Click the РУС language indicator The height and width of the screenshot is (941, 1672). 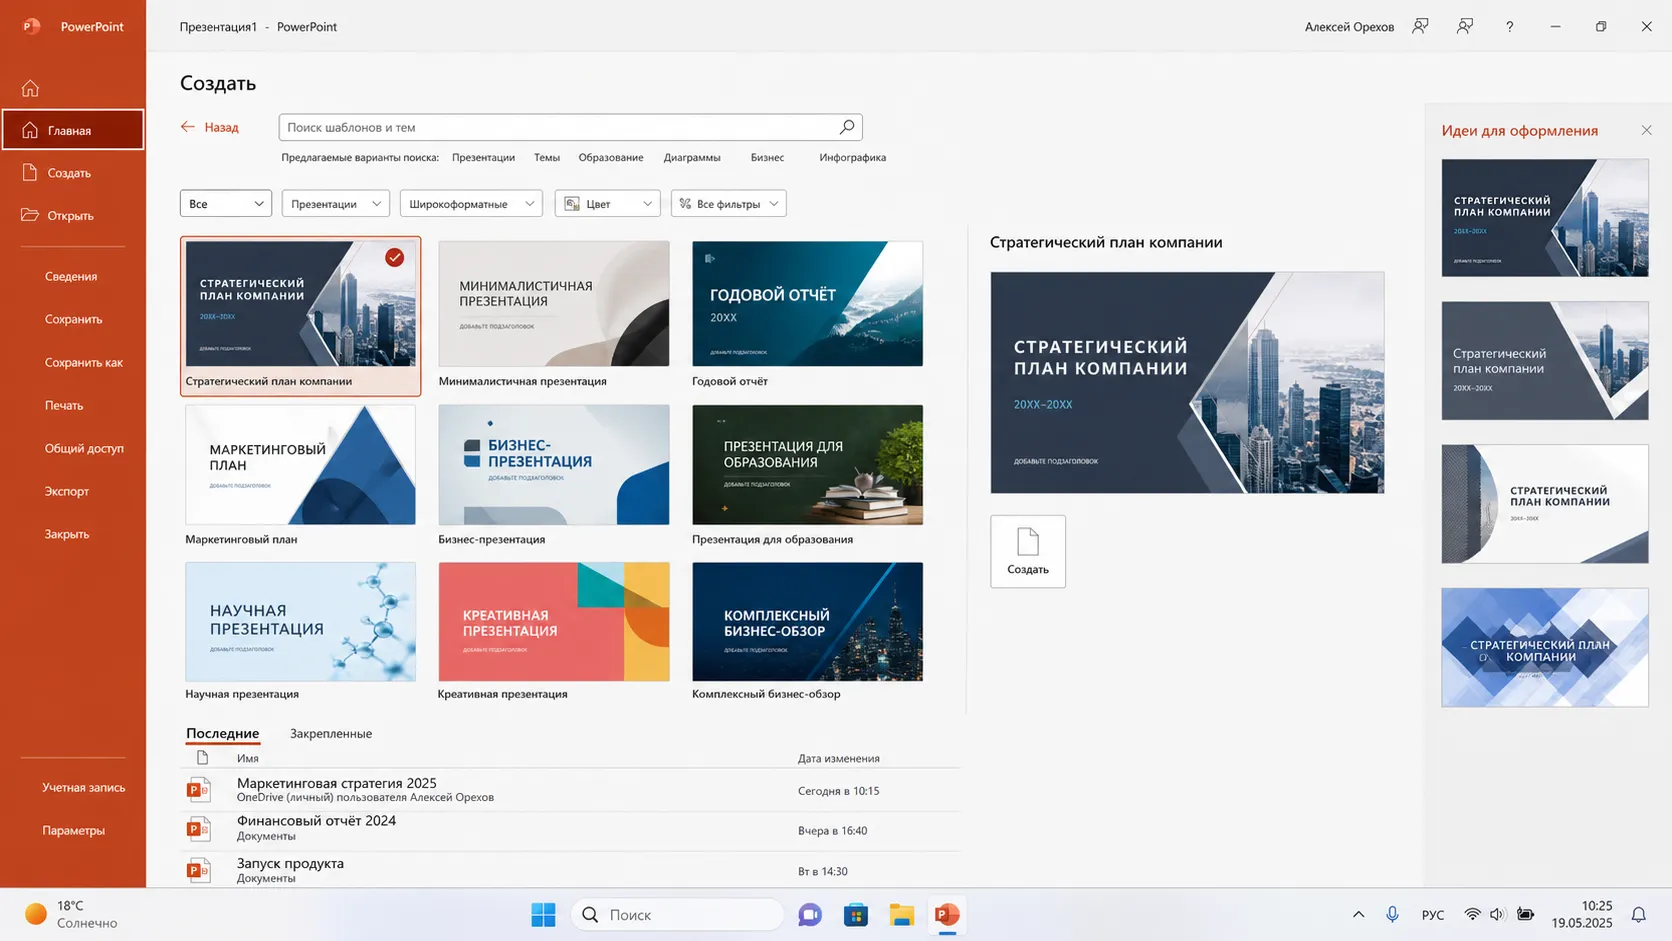click(1433, 915)
